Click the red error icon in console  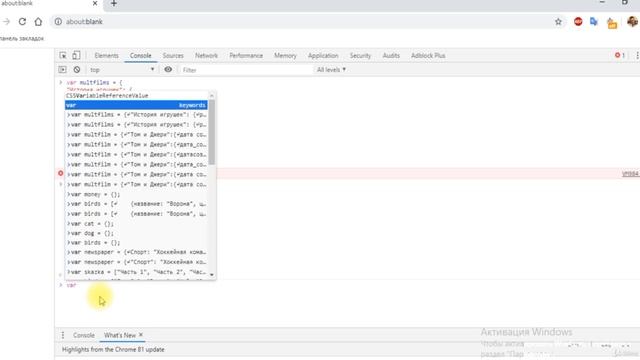pyautogui.click(x=60, y=173)
